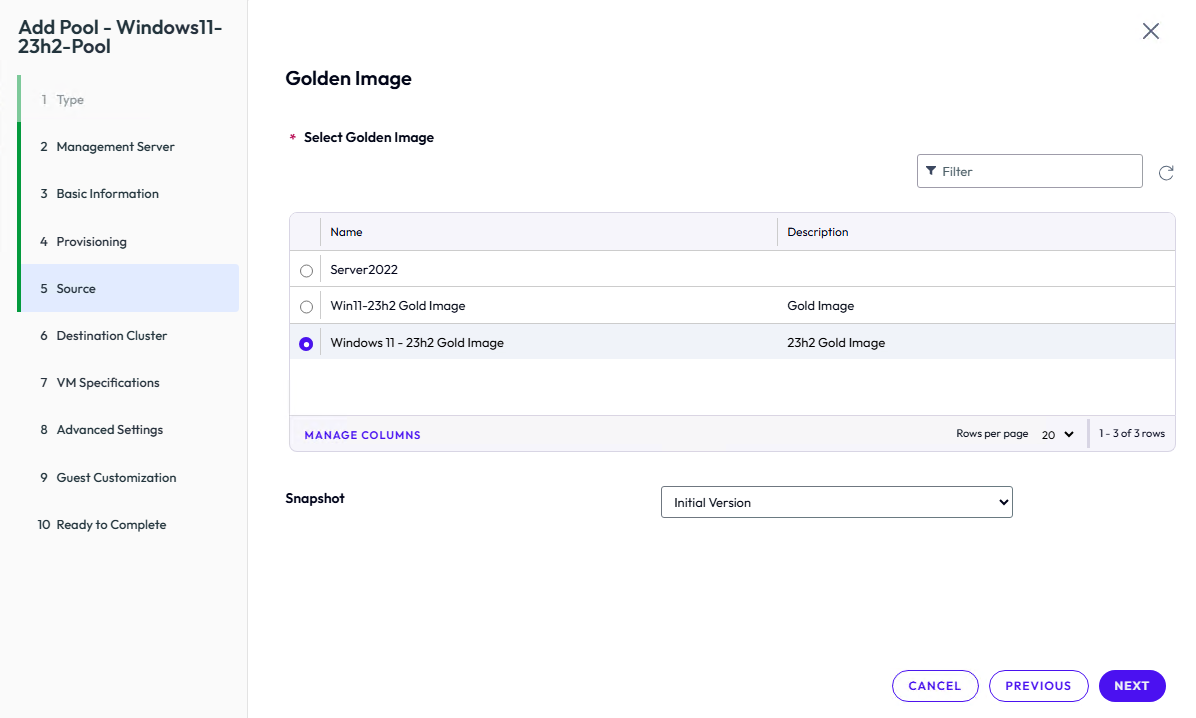Close the Add Pool dialog with the X
Viewport: 1196px width, 718px height.
[1150, 31]
